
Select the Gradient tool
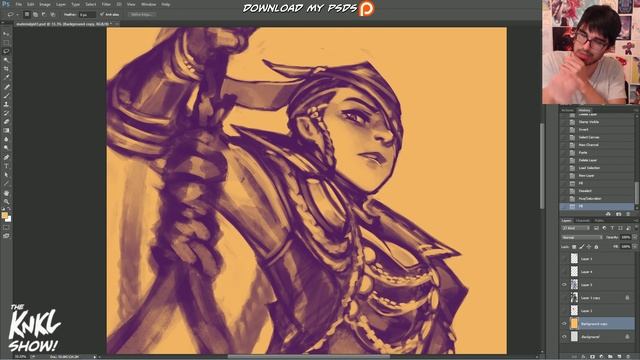click(6, 131)
